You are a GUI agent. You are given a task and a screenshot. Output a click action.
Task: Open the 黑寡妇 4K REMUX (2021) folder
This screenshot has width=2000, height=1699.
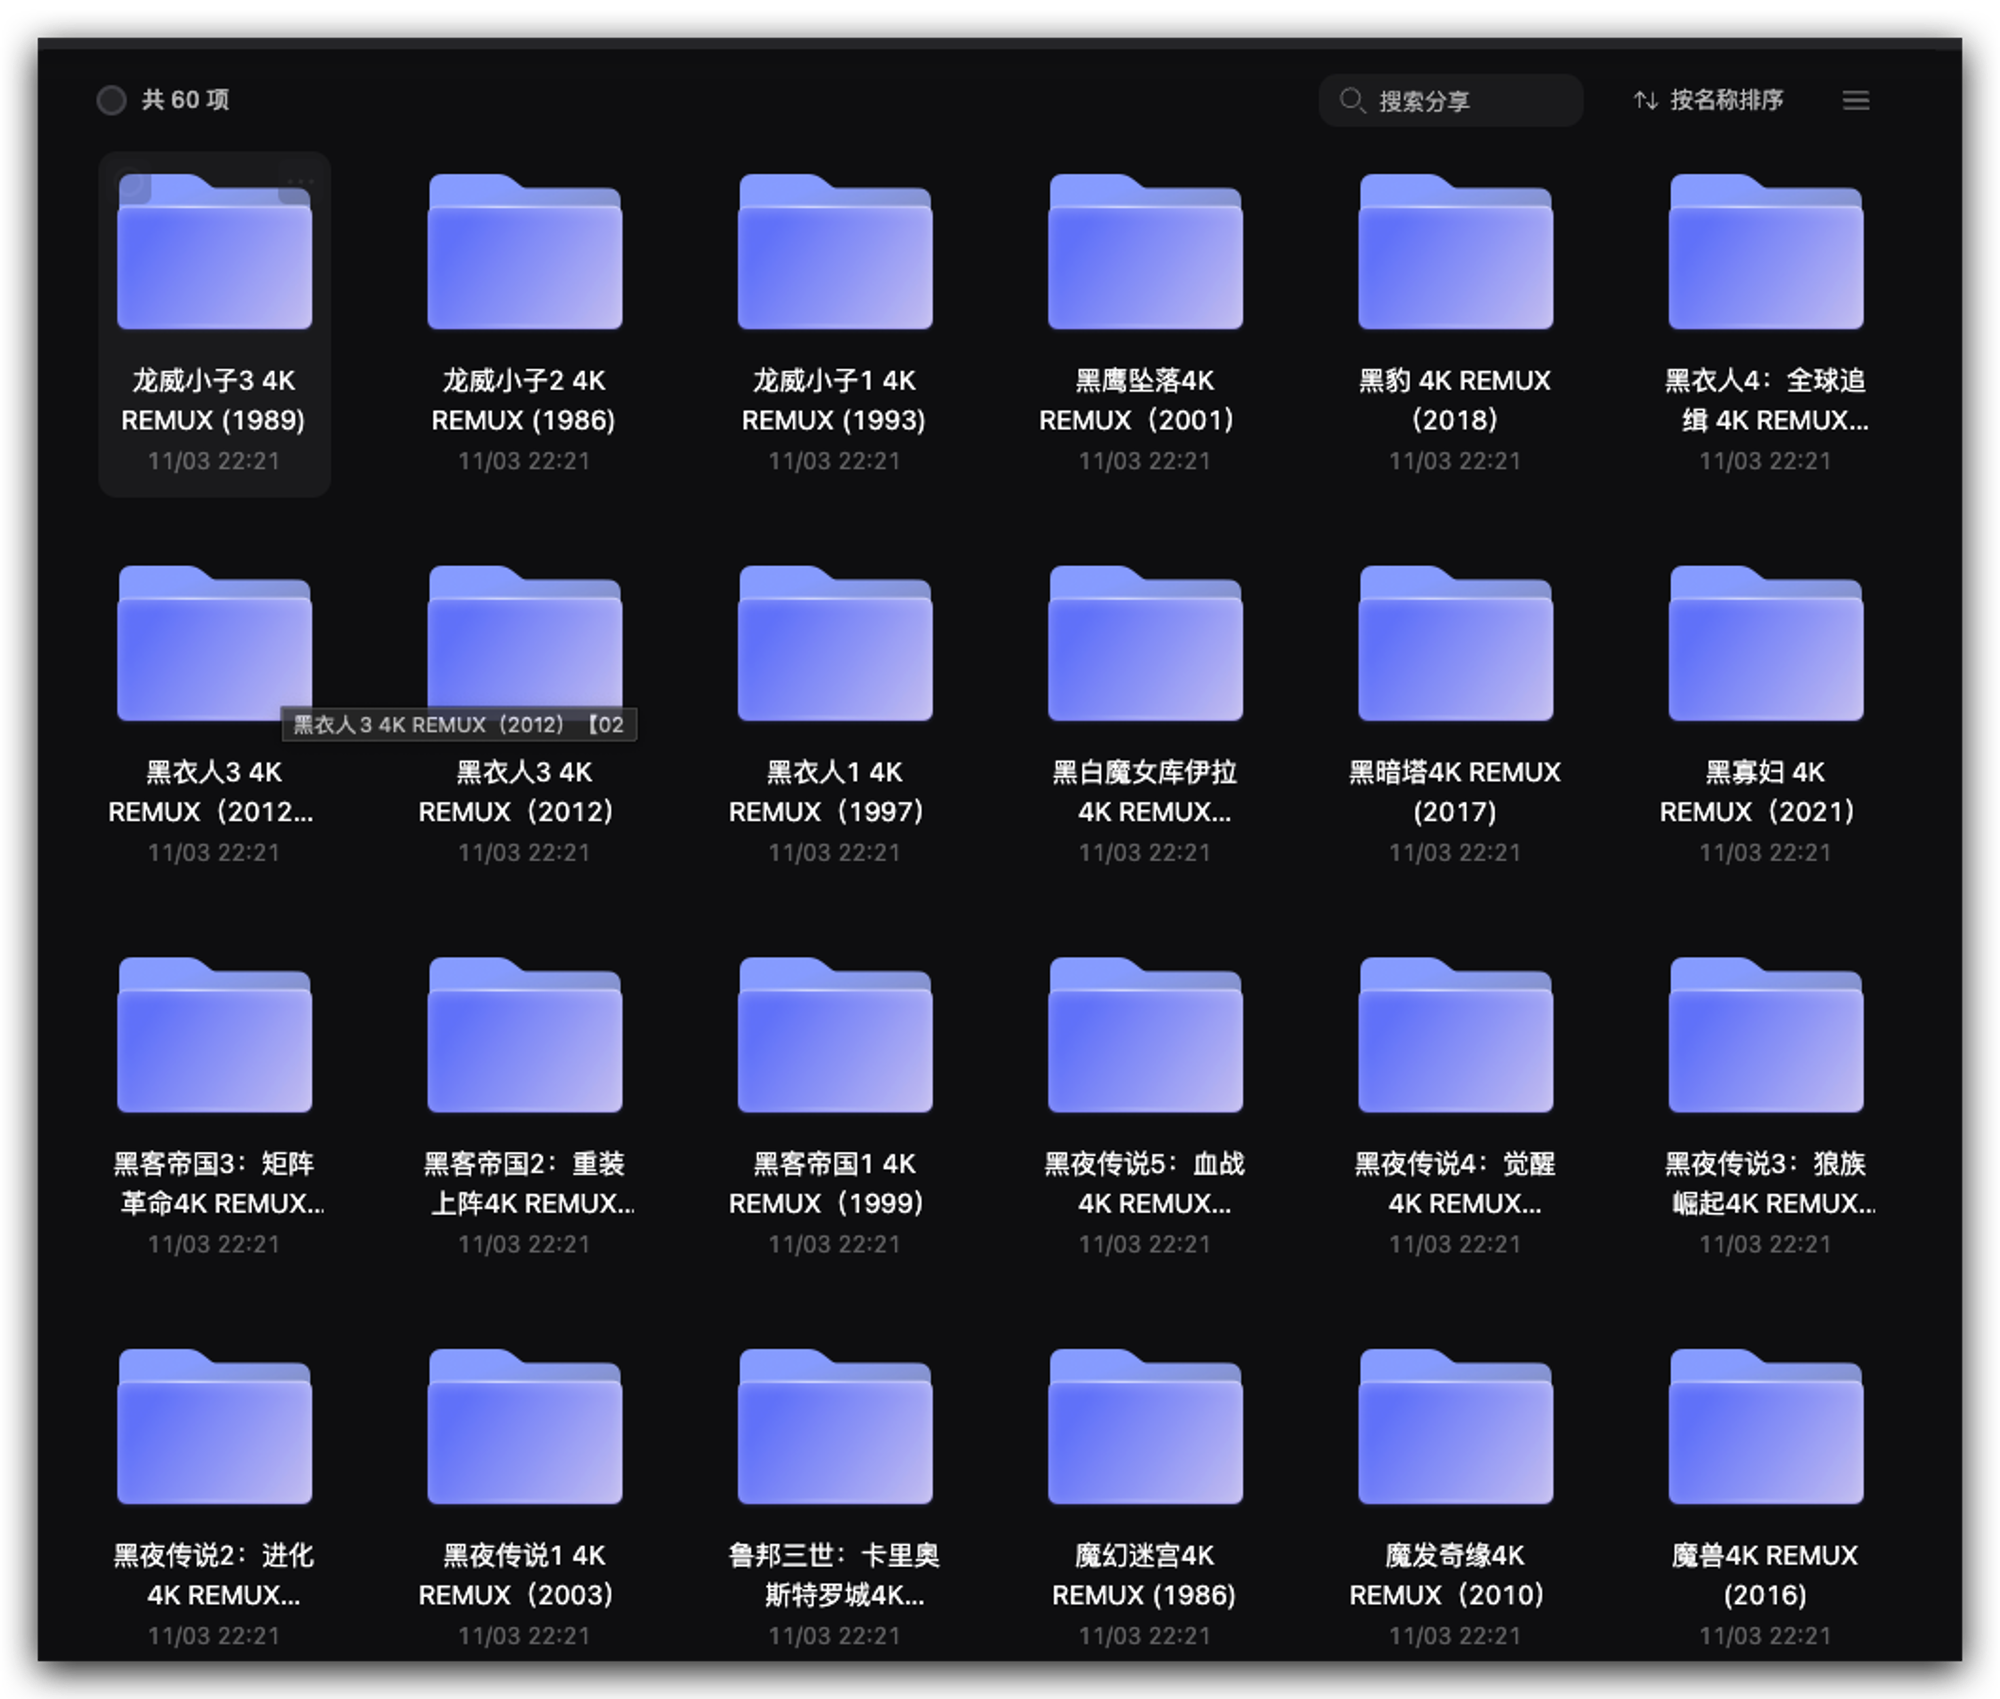pos(1766,643)
